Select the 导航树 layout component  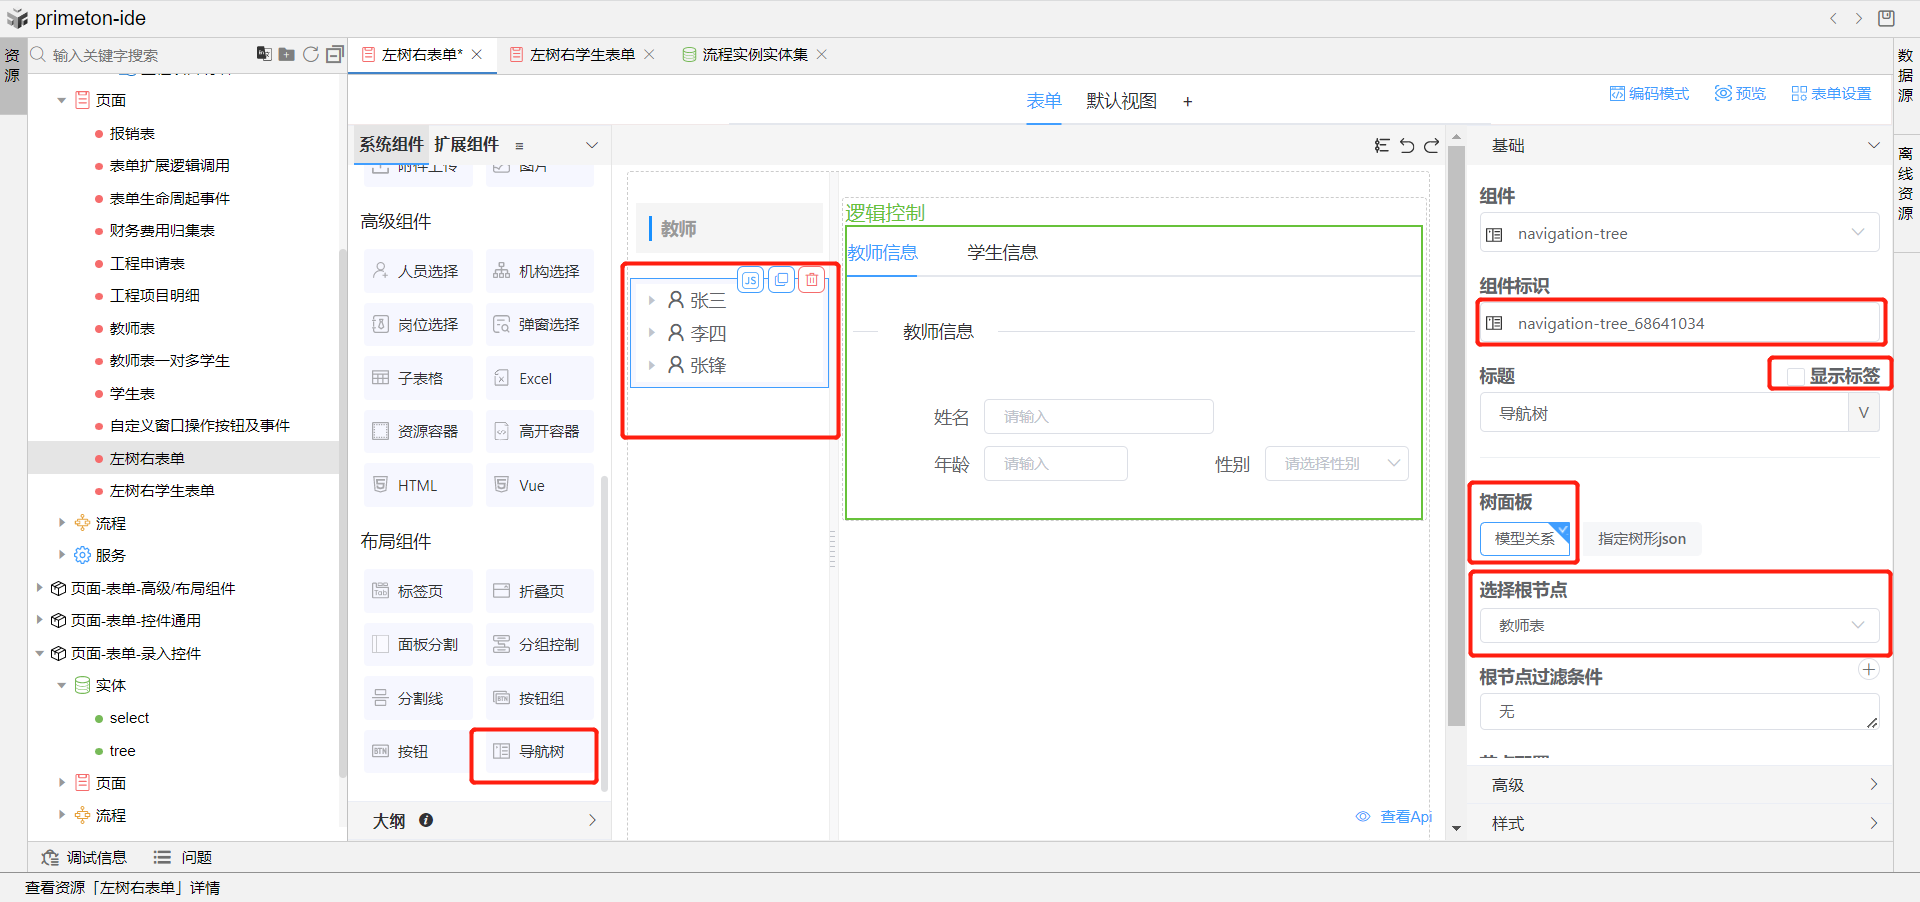533,752
